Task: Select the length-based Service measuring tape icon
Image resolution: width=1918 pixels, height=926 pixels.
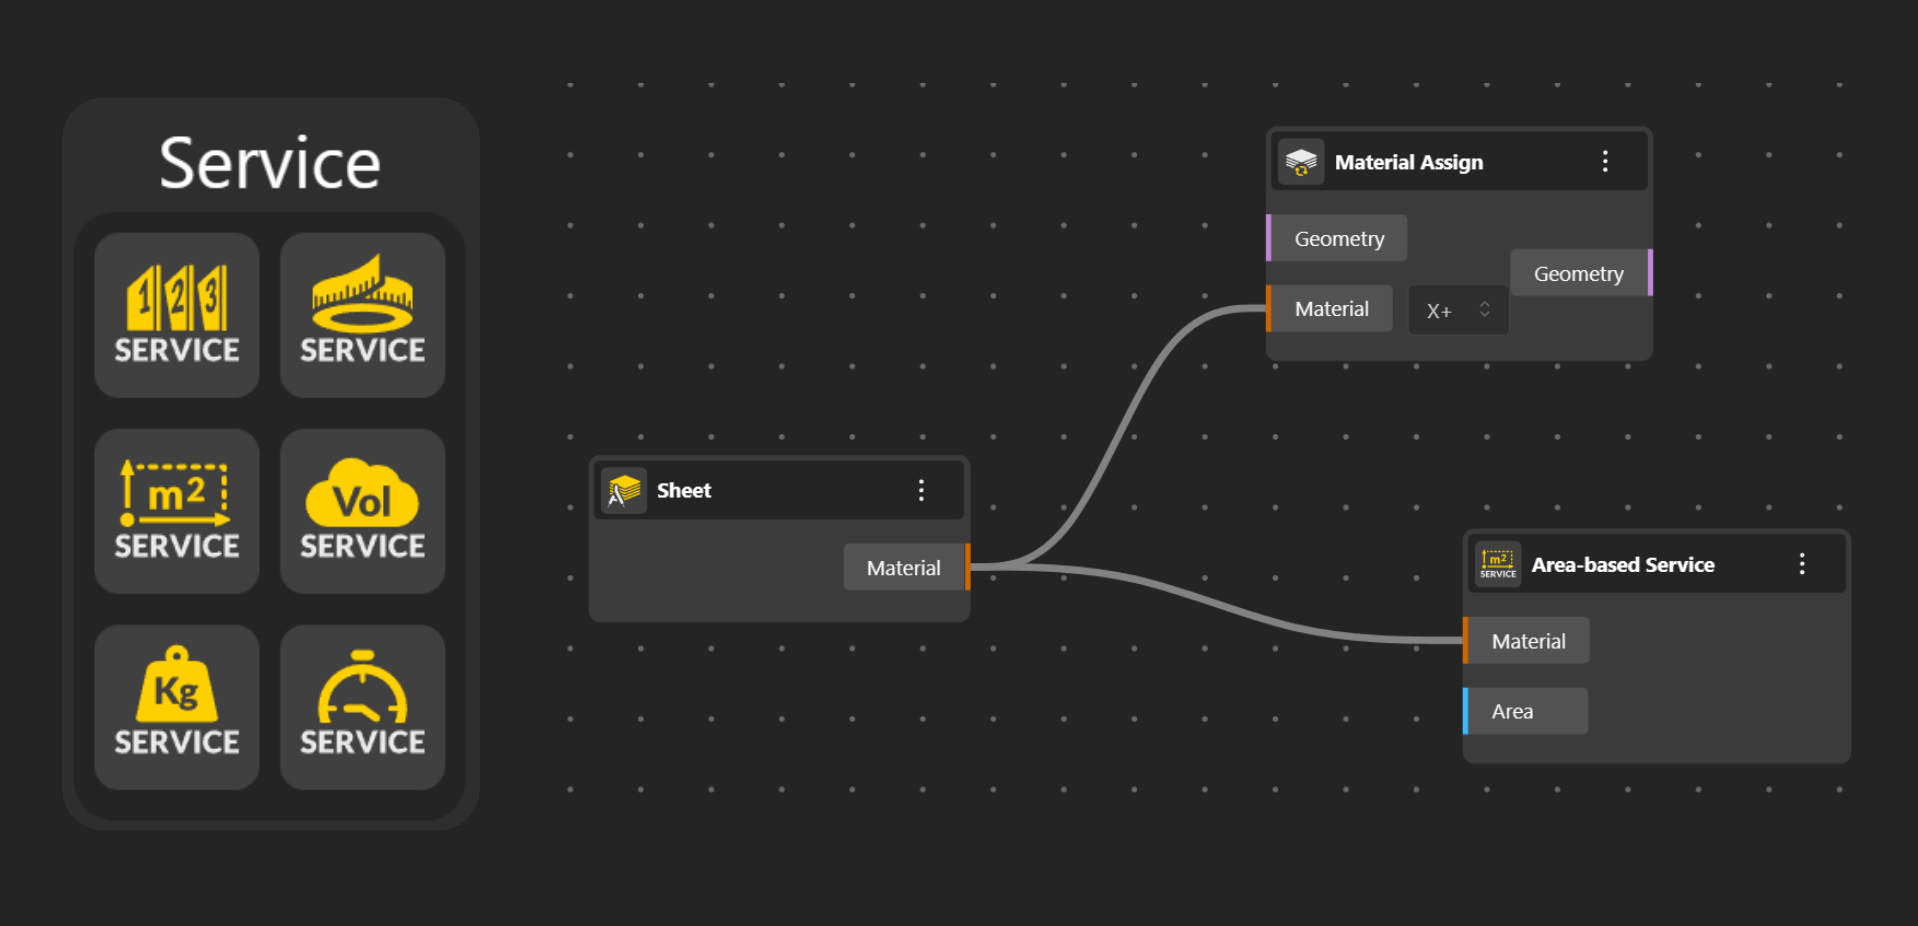Action: [x=362, y=315]
